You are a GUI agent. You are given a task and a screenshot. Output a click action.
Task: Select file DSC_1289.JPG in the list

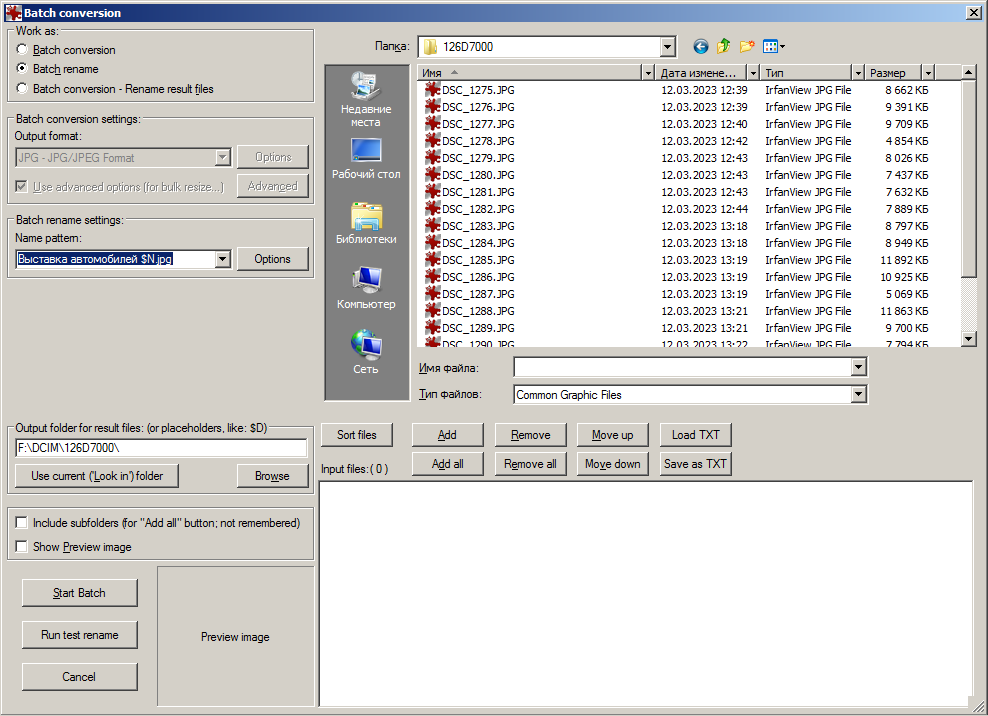(478, 328)
